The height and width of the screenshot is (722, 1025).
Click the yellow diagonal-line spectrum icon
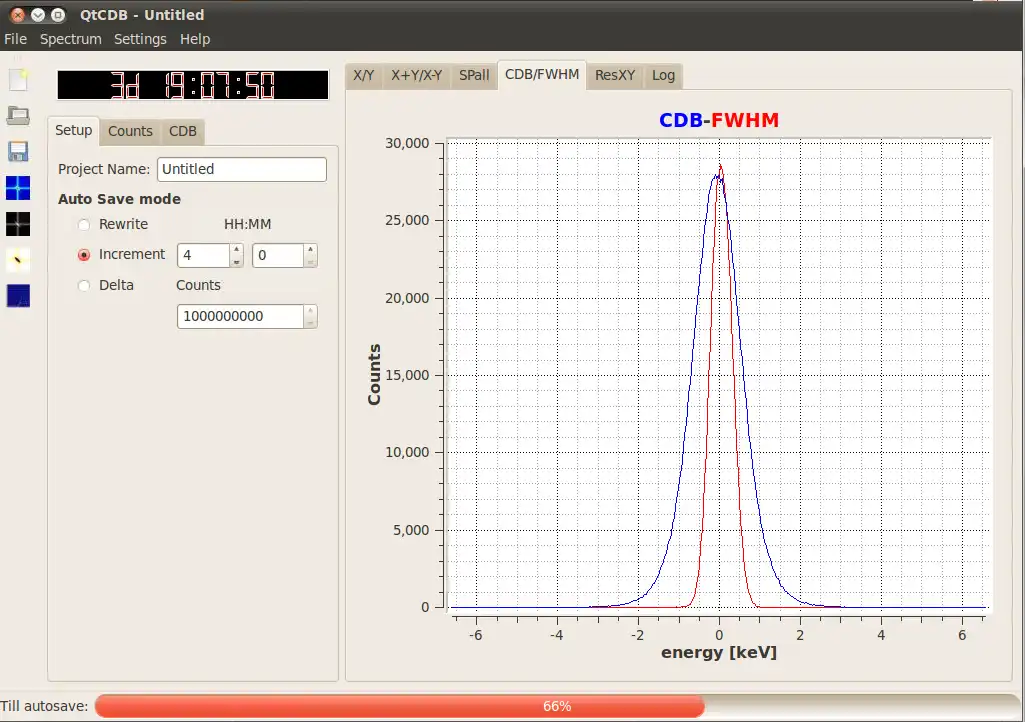[18, 260]
